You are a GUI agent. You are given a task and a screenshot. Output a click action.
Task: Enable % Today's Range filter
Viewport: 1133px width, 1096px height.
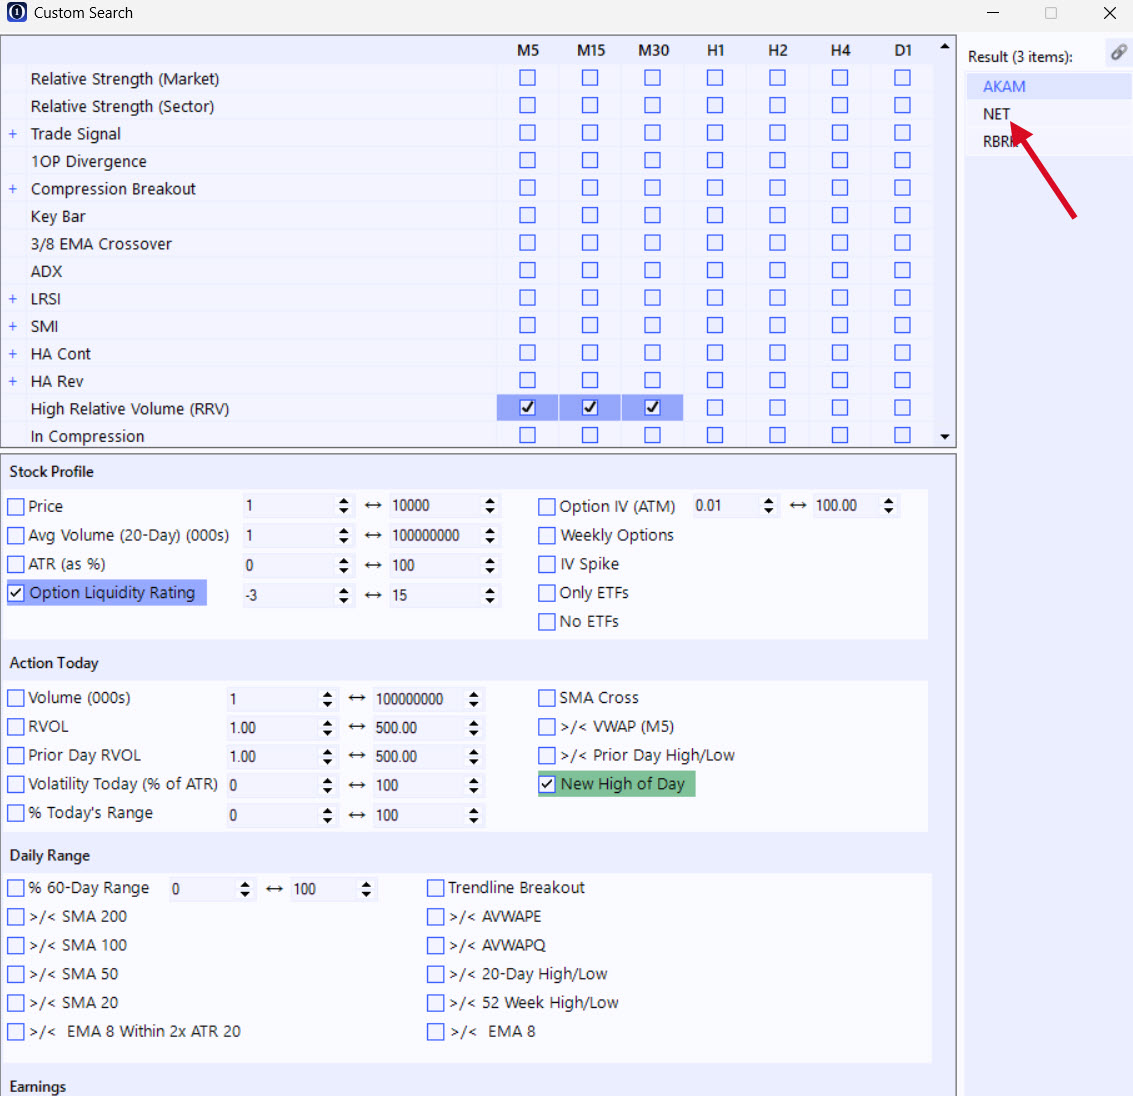click(16, 814)
